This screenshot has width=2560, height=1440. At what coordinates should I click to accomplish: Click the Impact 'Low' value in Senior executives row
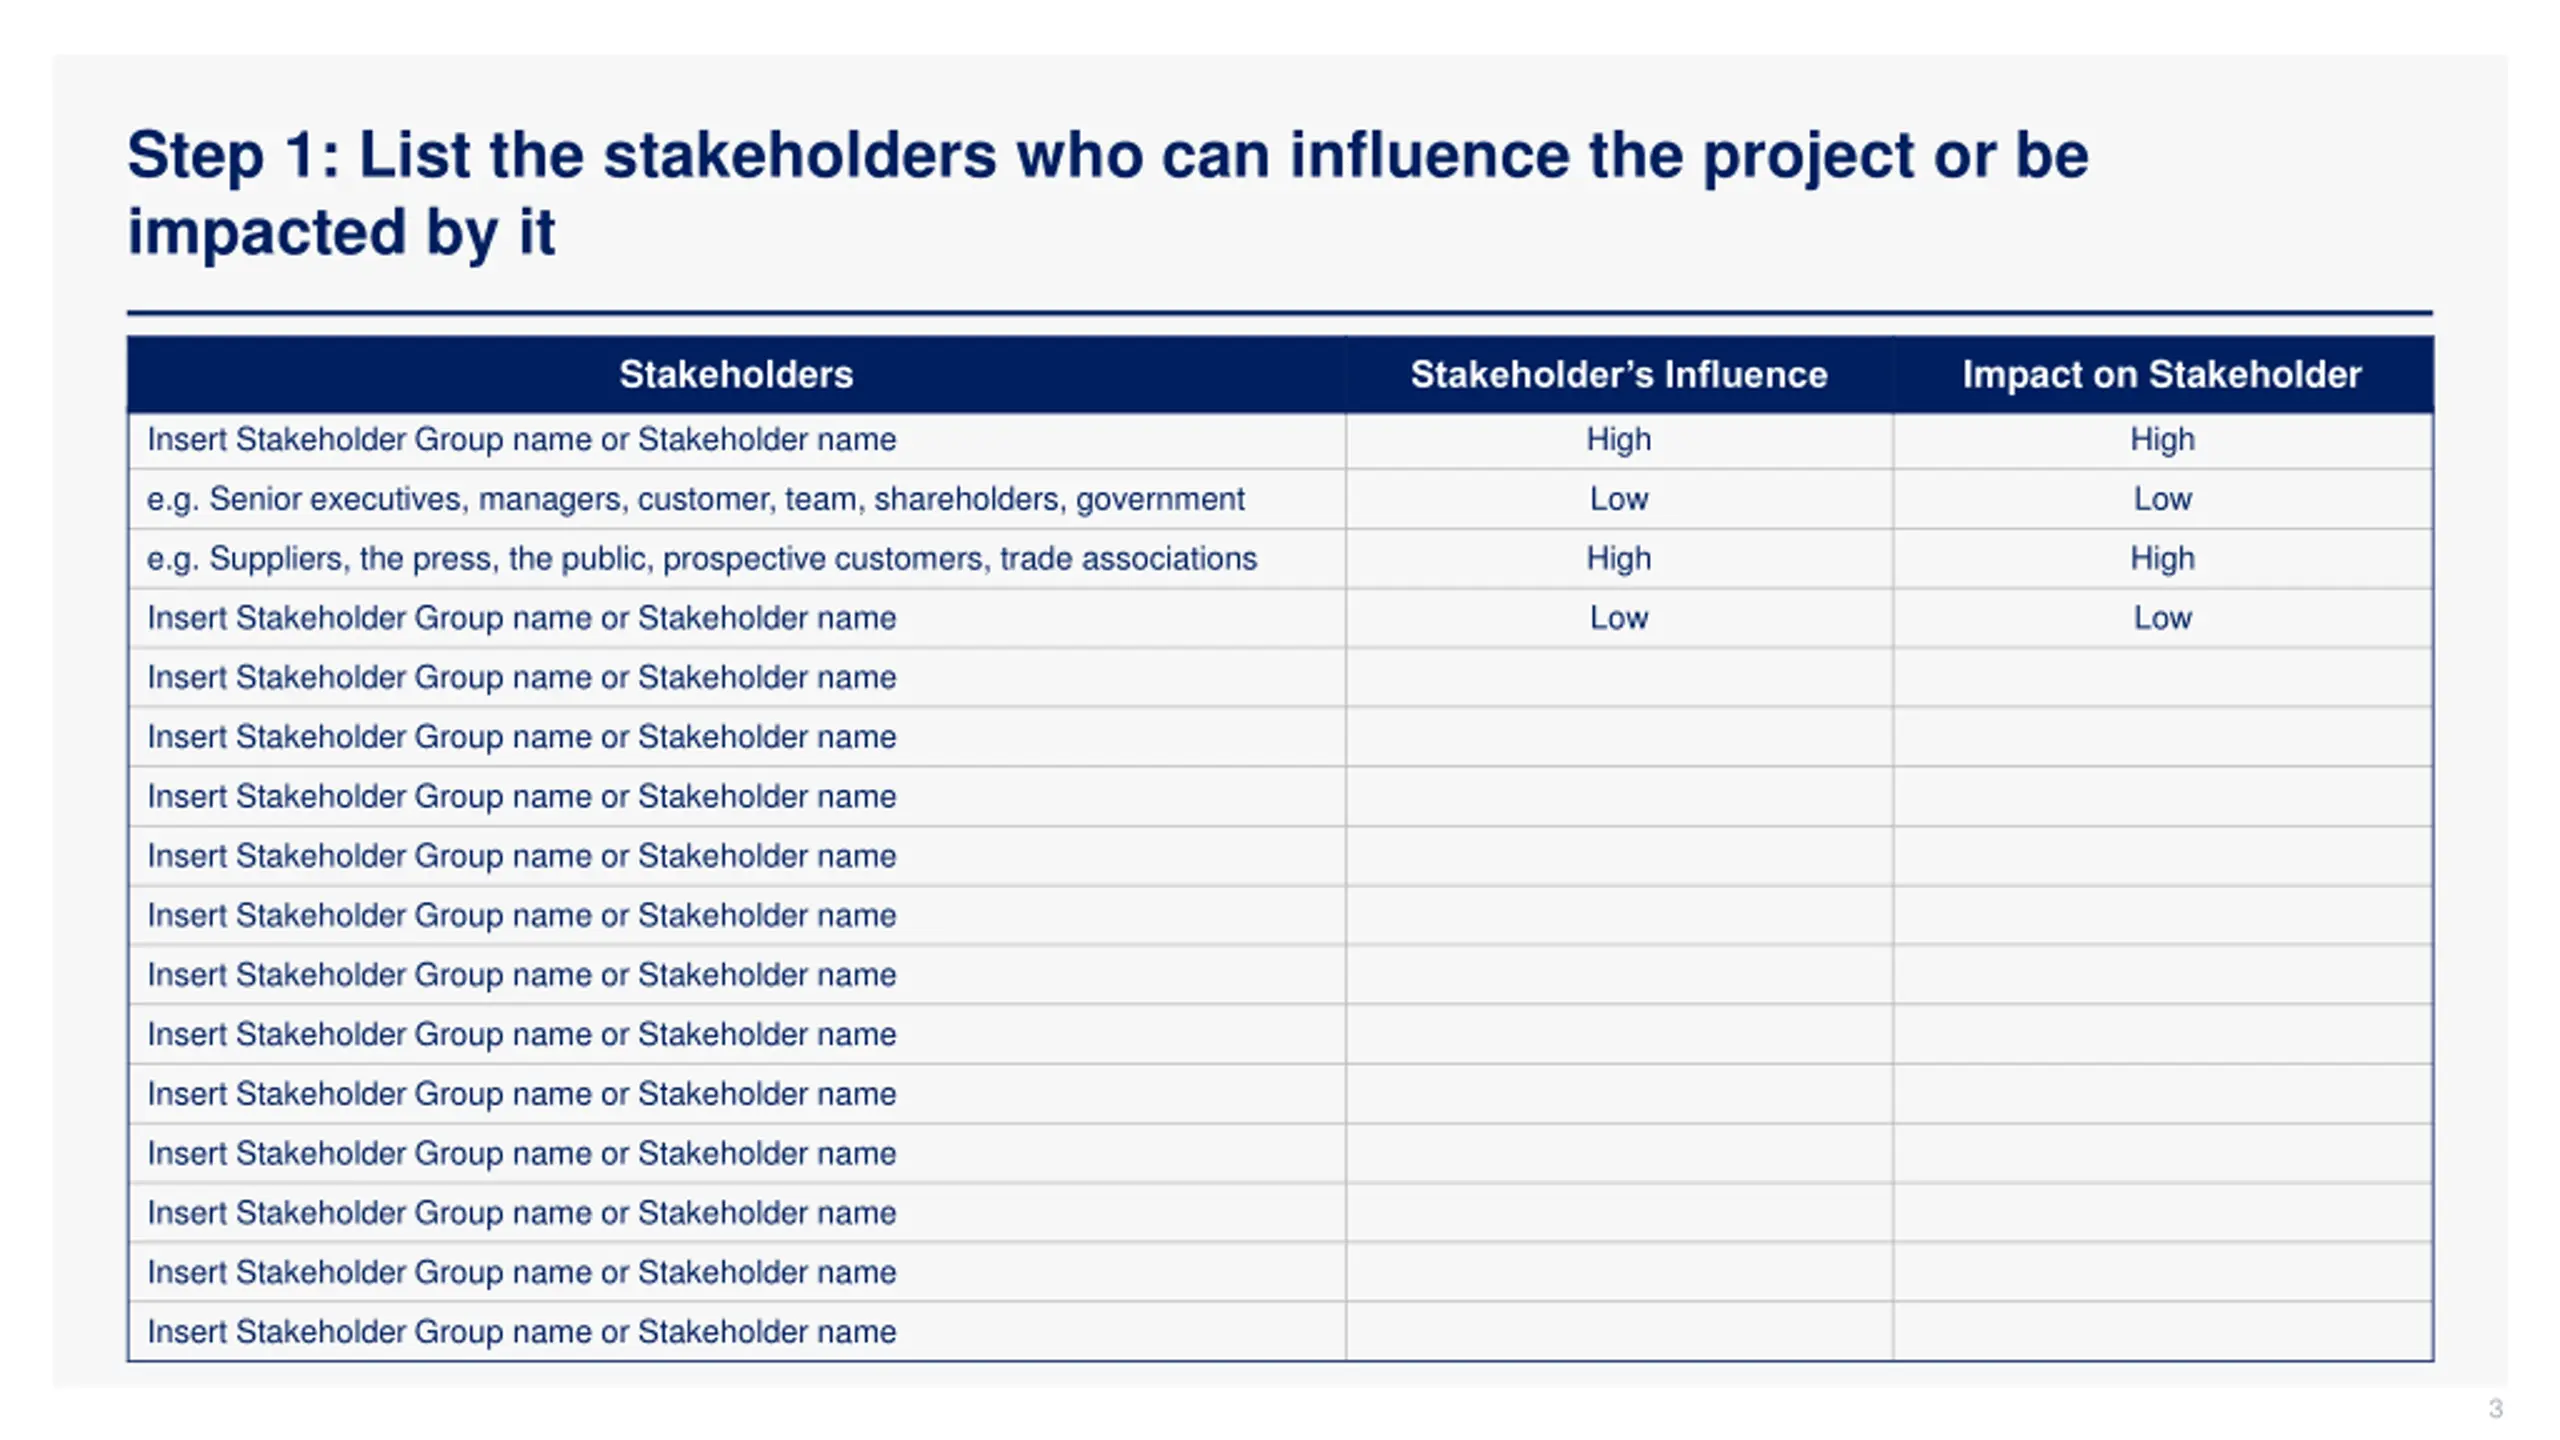(x=2162, y=499)
